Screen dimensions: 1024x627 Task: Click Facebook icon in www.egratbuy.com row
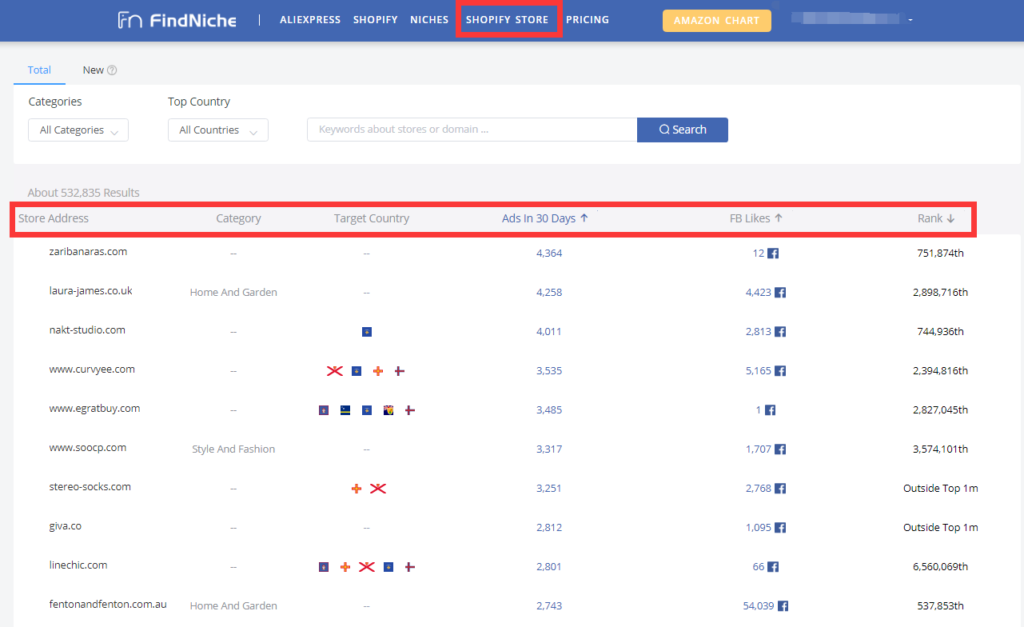771,410
